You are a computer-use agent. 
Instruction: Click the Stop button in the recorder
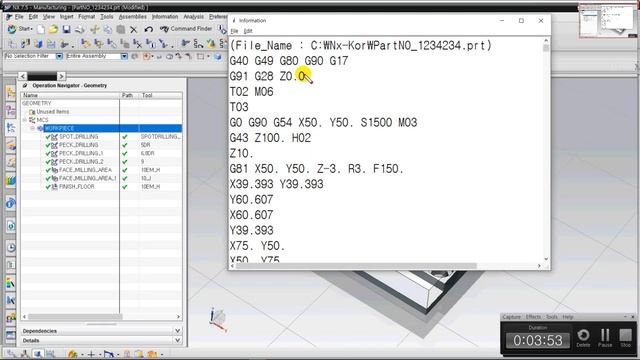coord(625,338)
